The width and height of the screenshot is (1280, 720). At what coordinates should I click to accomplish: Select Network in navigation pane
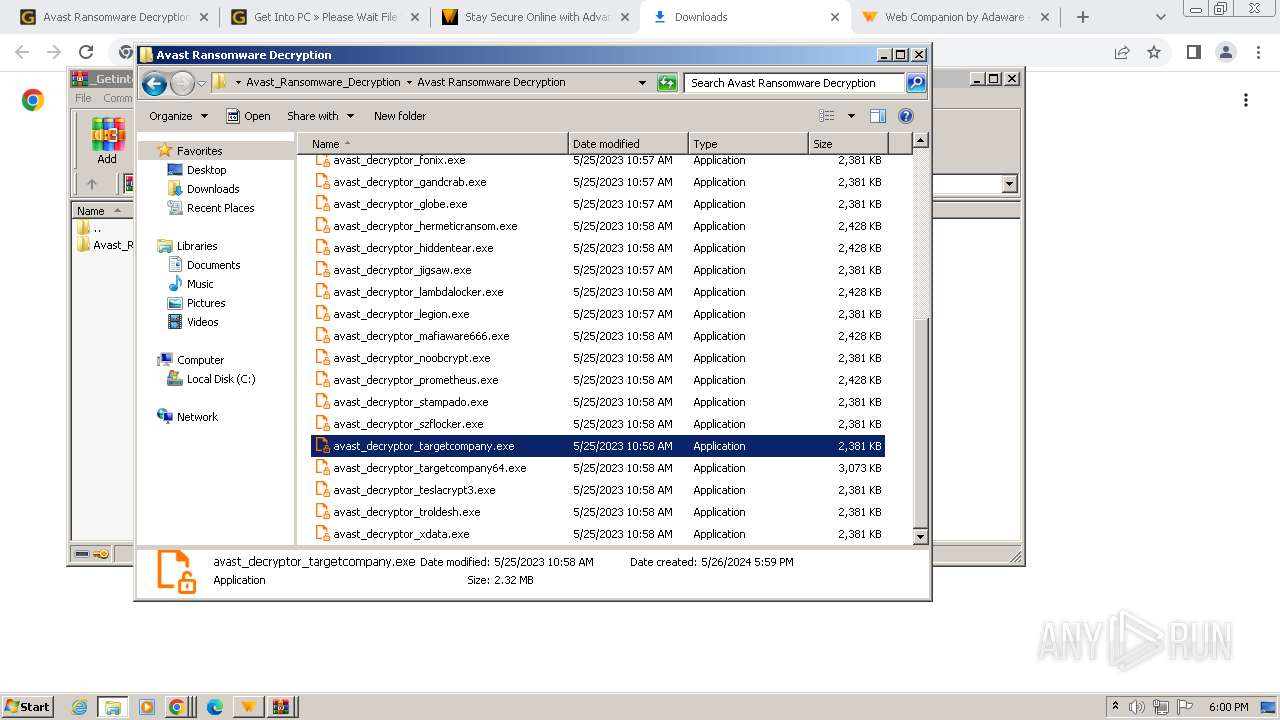click(196, 417)
